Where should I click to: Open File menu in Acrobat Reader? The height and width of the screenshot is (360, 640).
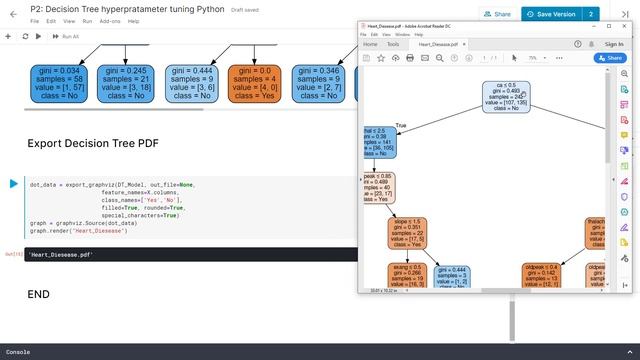(363, 35)
